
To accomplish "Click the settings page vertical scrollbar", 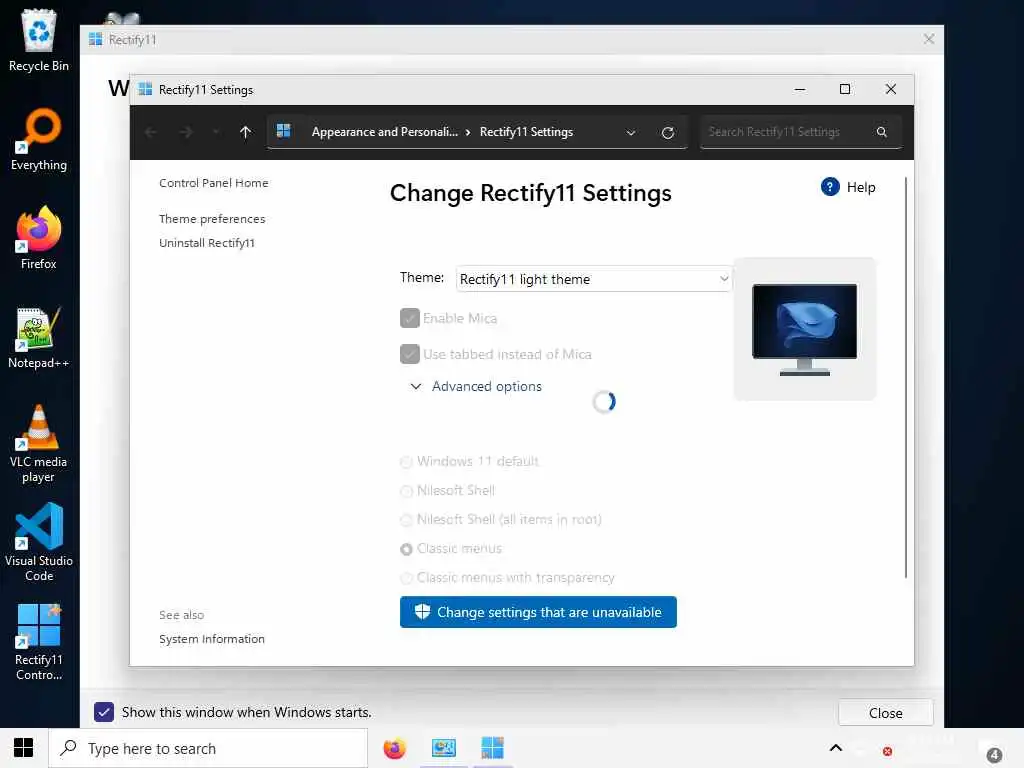I will [x=906, y=377].
